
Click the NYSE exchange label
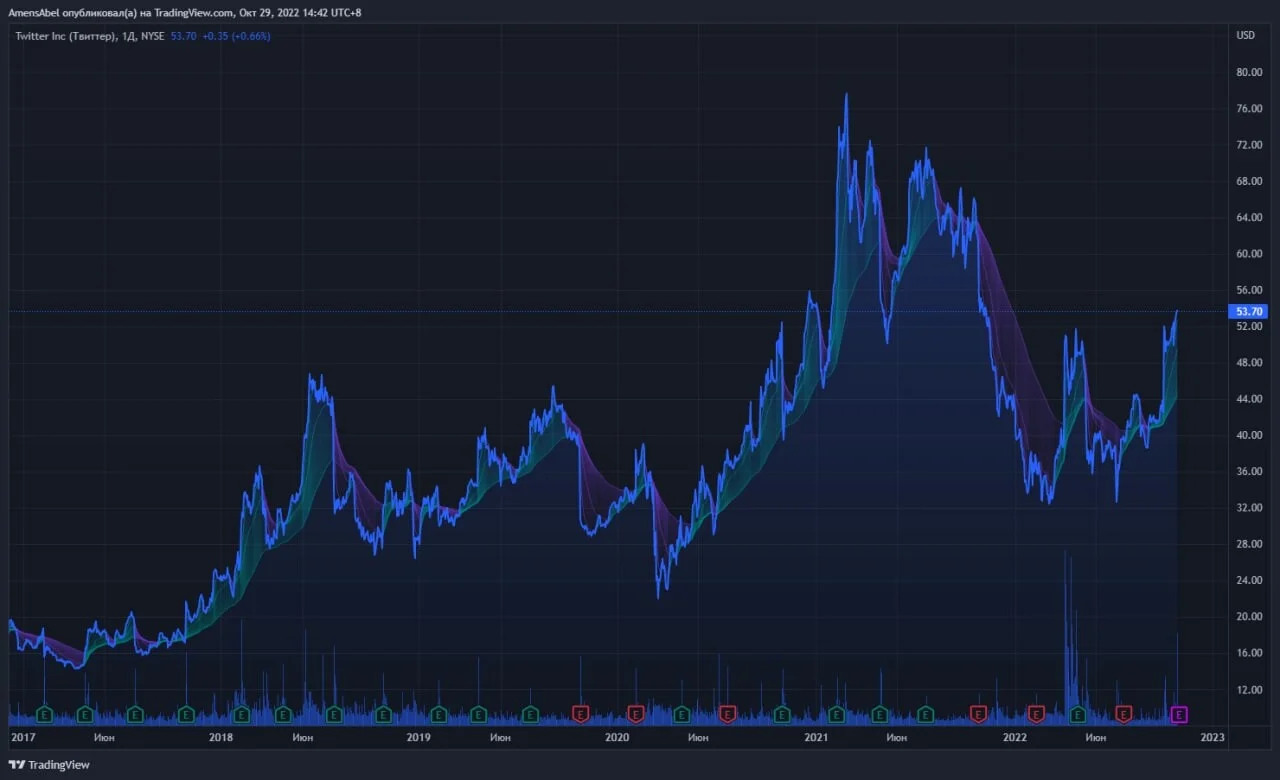pos(153,36)
